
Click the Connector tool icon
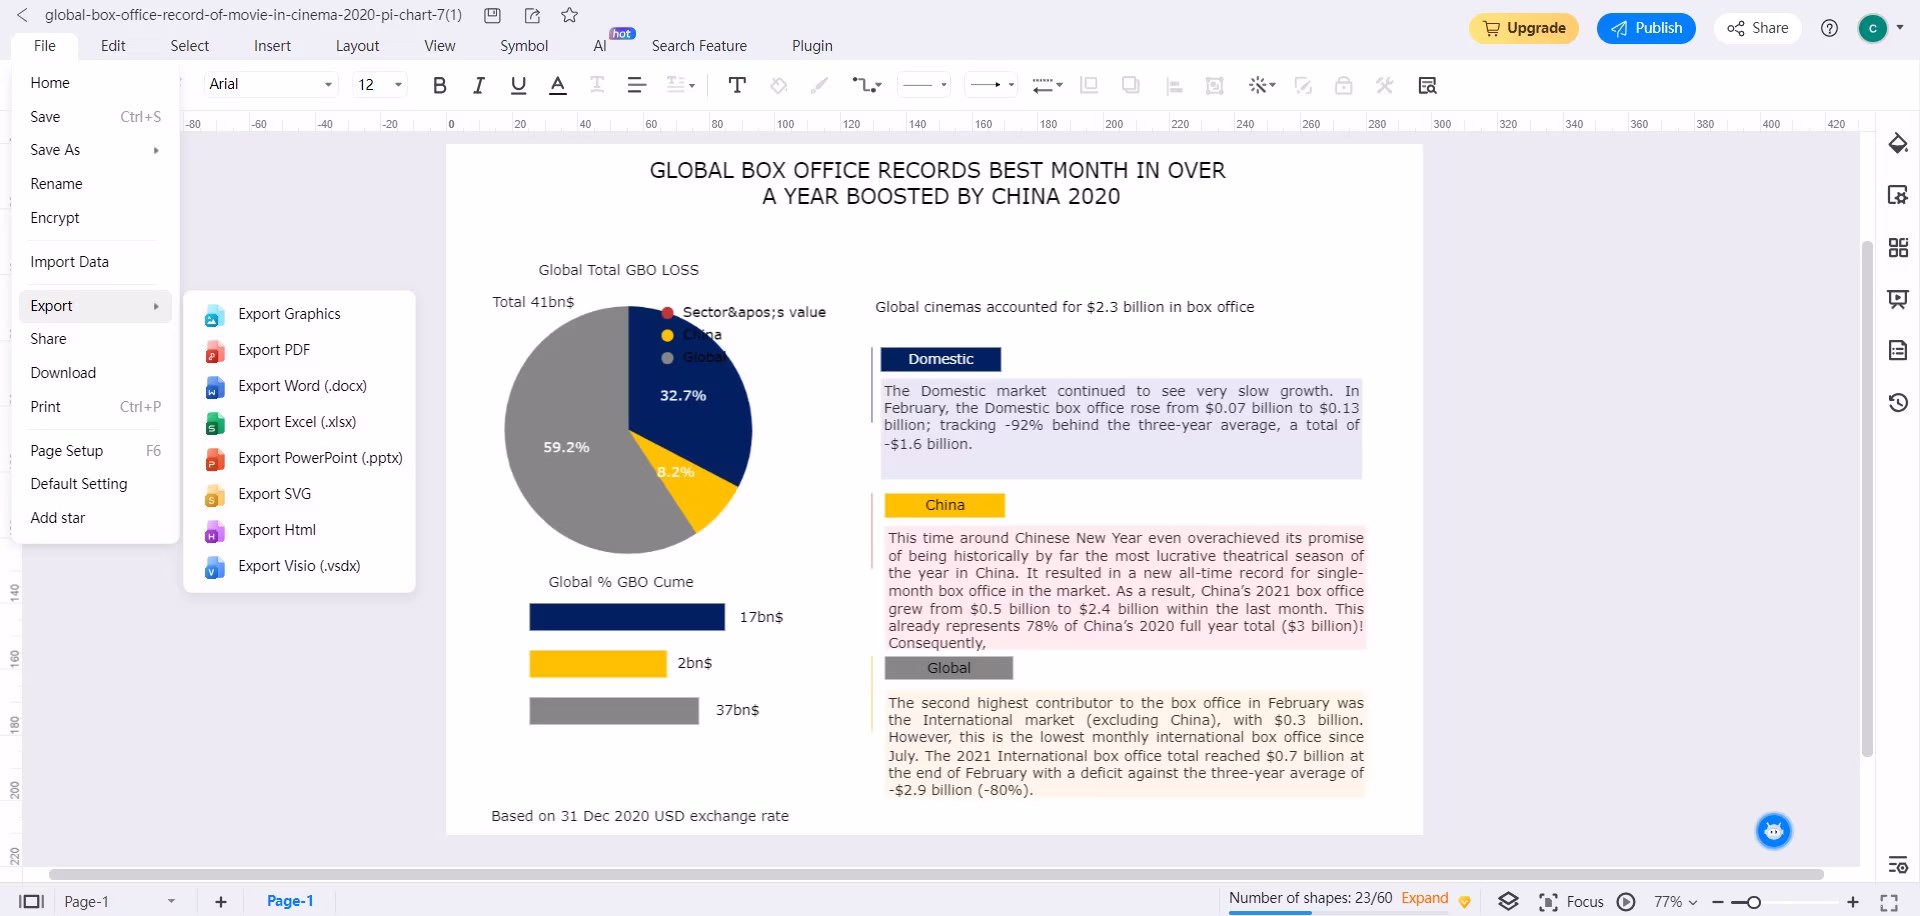pos(865,86)
